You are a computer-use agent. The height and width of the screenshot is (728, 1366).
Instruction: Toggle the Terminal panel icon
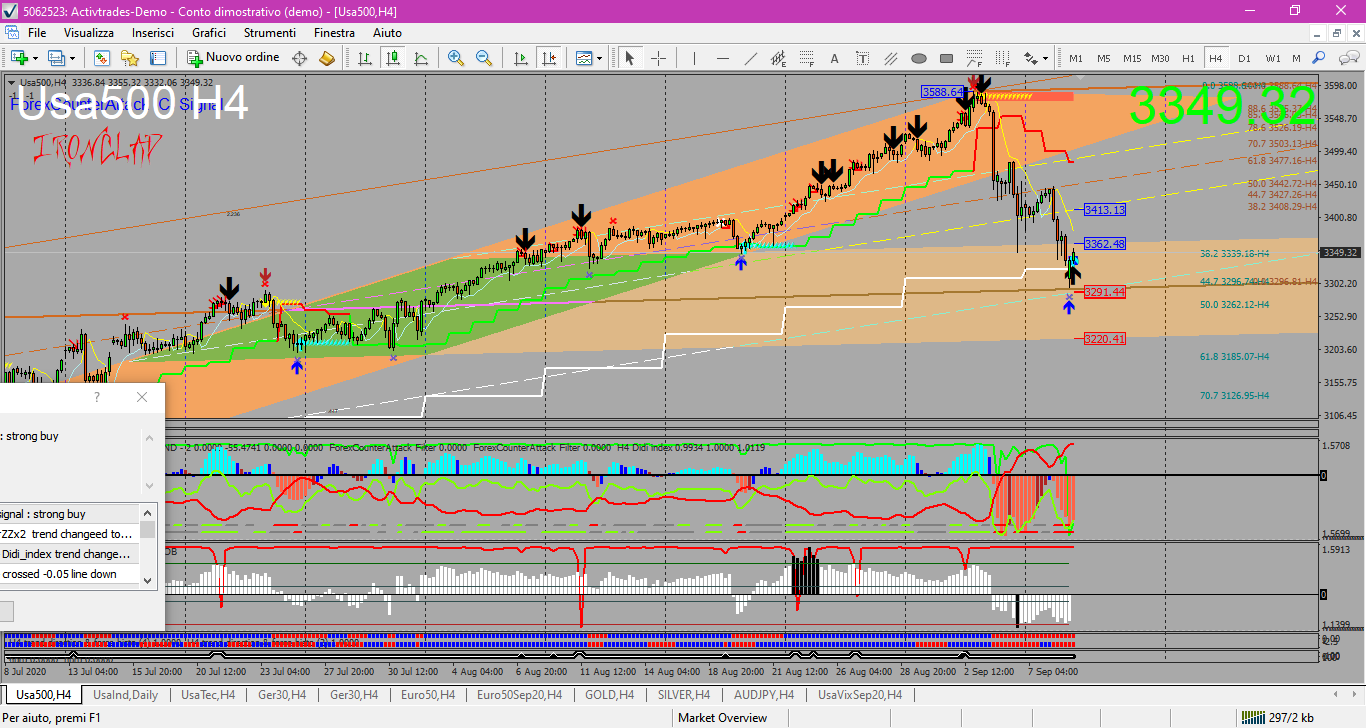click(x=159, y=58)
